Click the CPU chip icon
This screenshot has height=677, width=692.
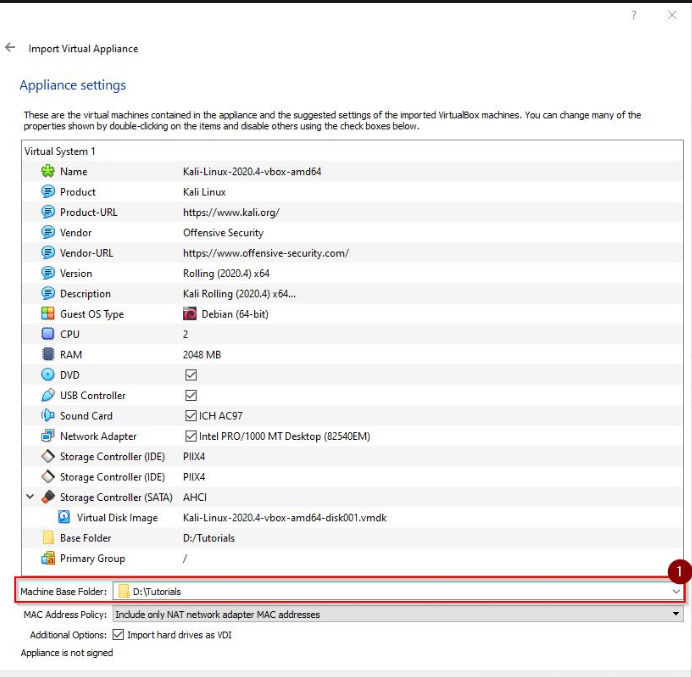(48, 334)
